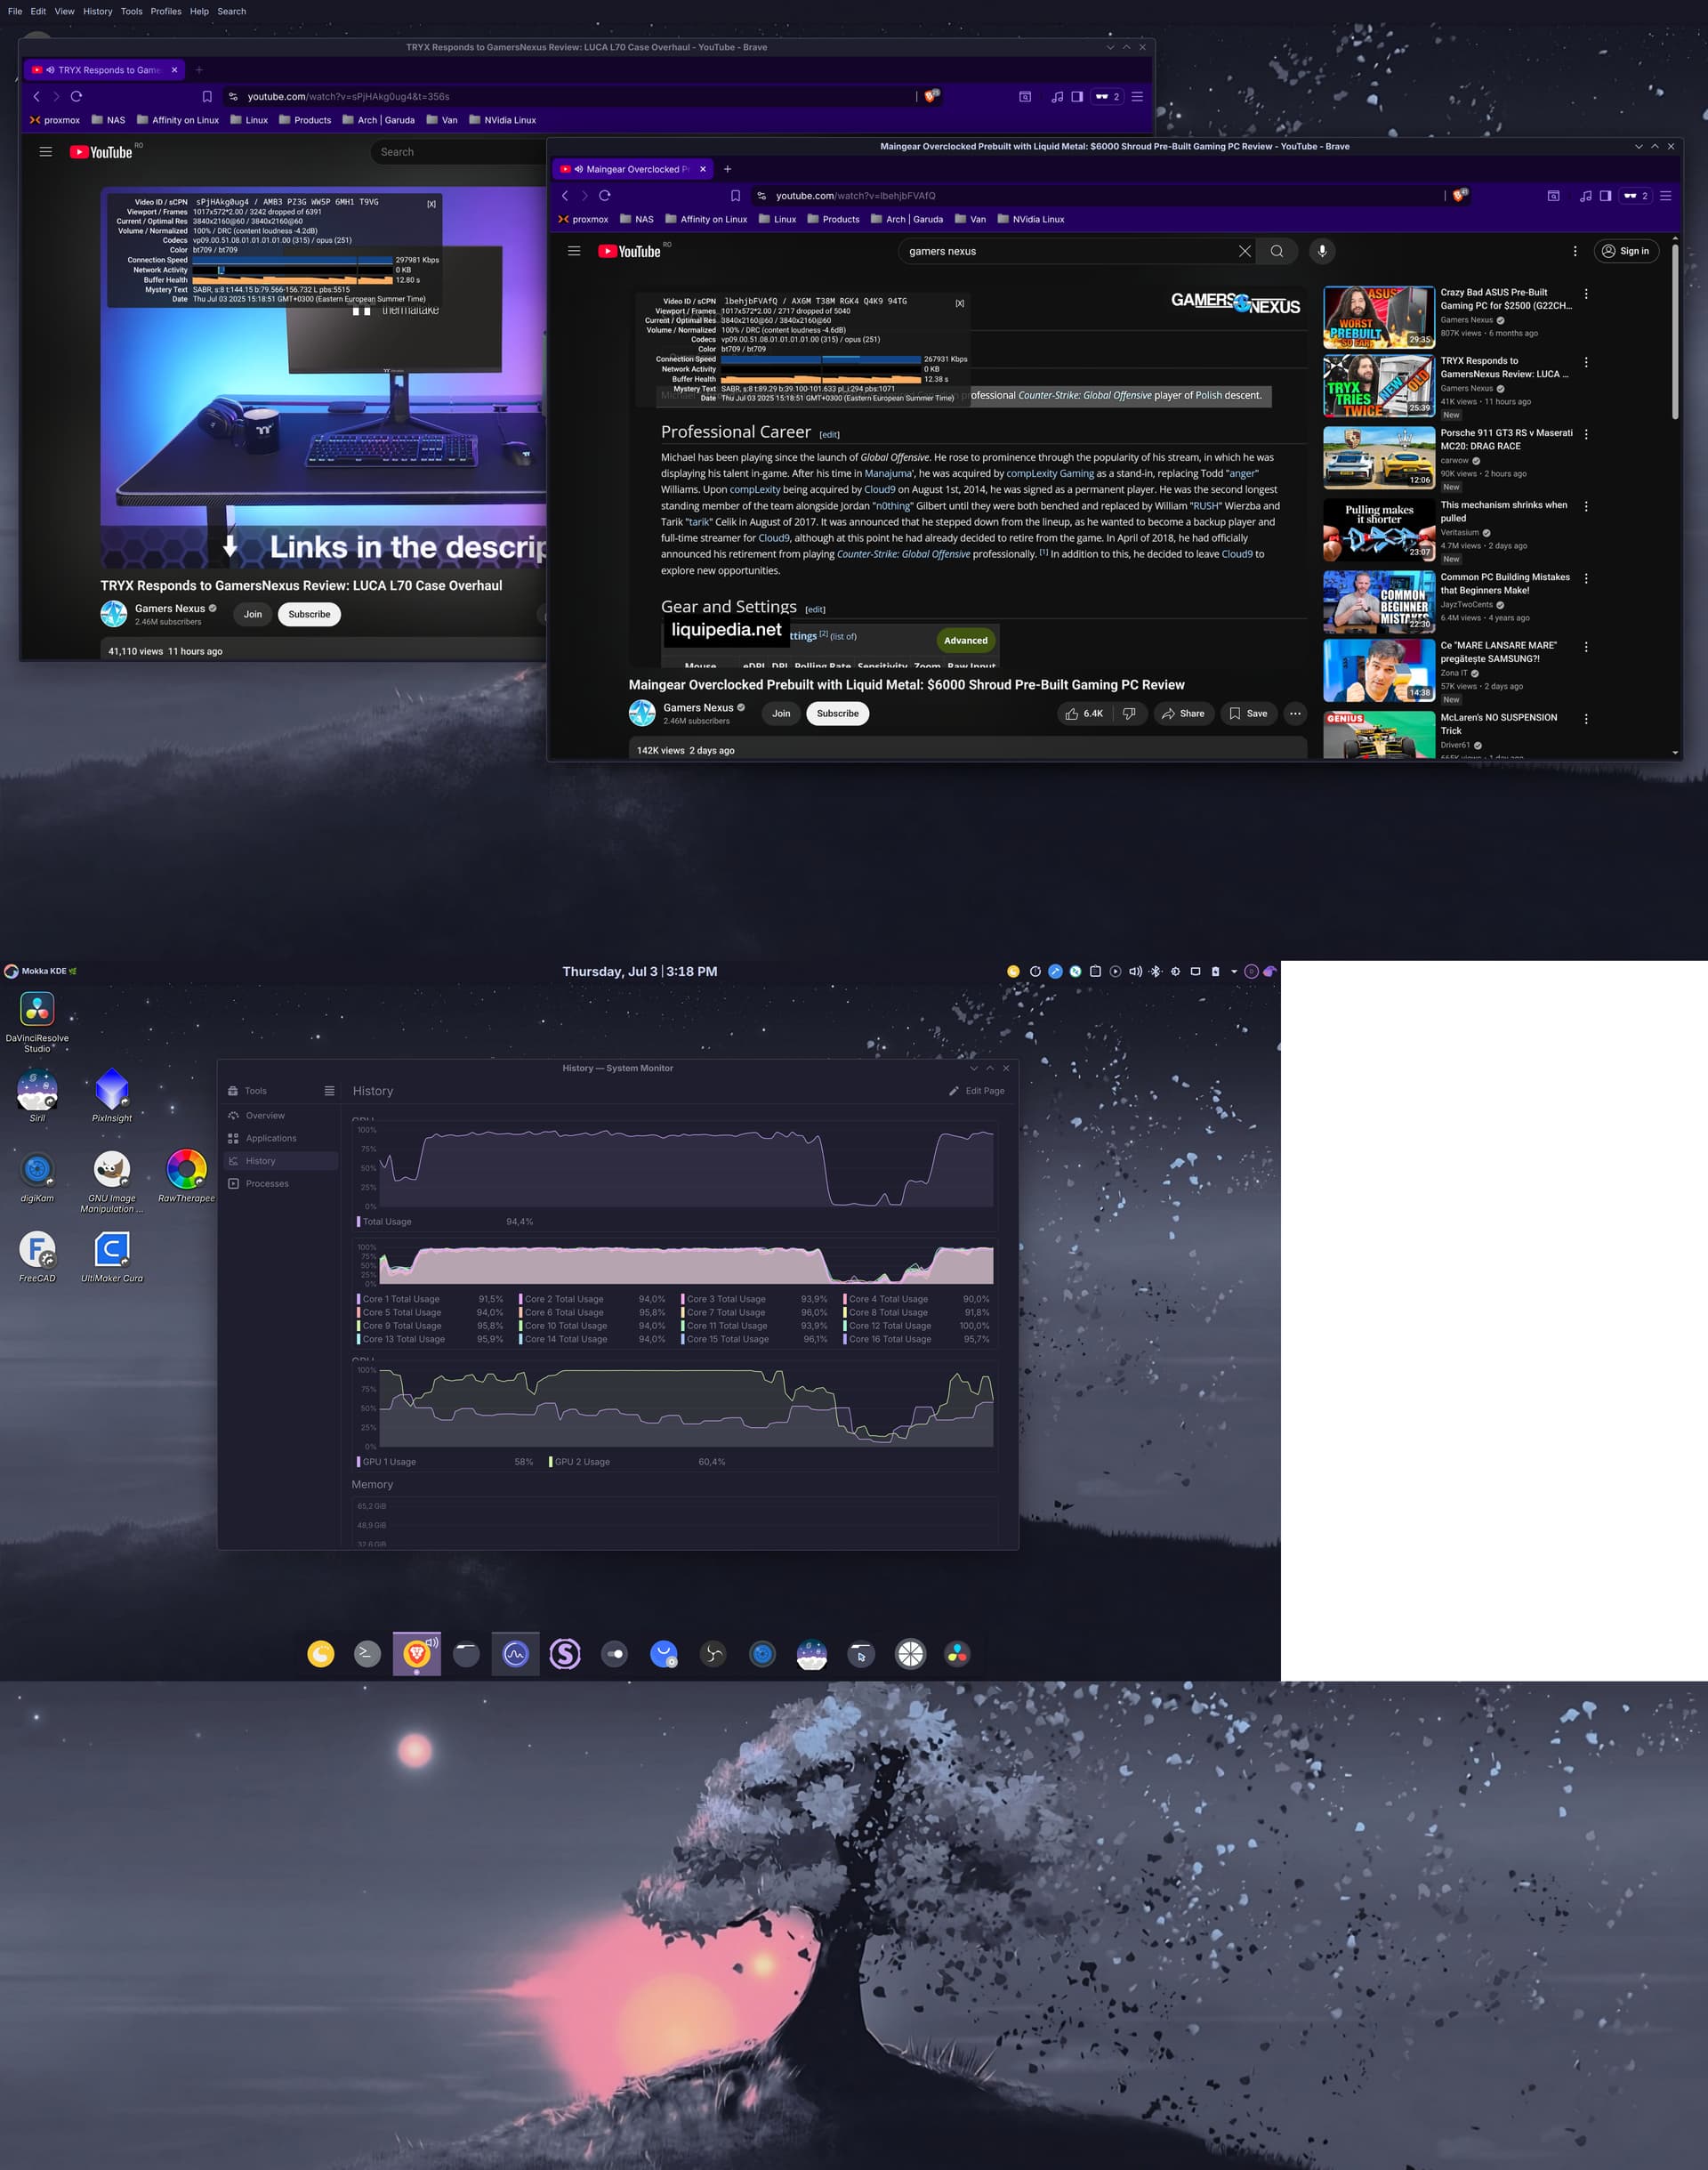Click System Monitor icon in the dock

click(x=515, y=1654)
